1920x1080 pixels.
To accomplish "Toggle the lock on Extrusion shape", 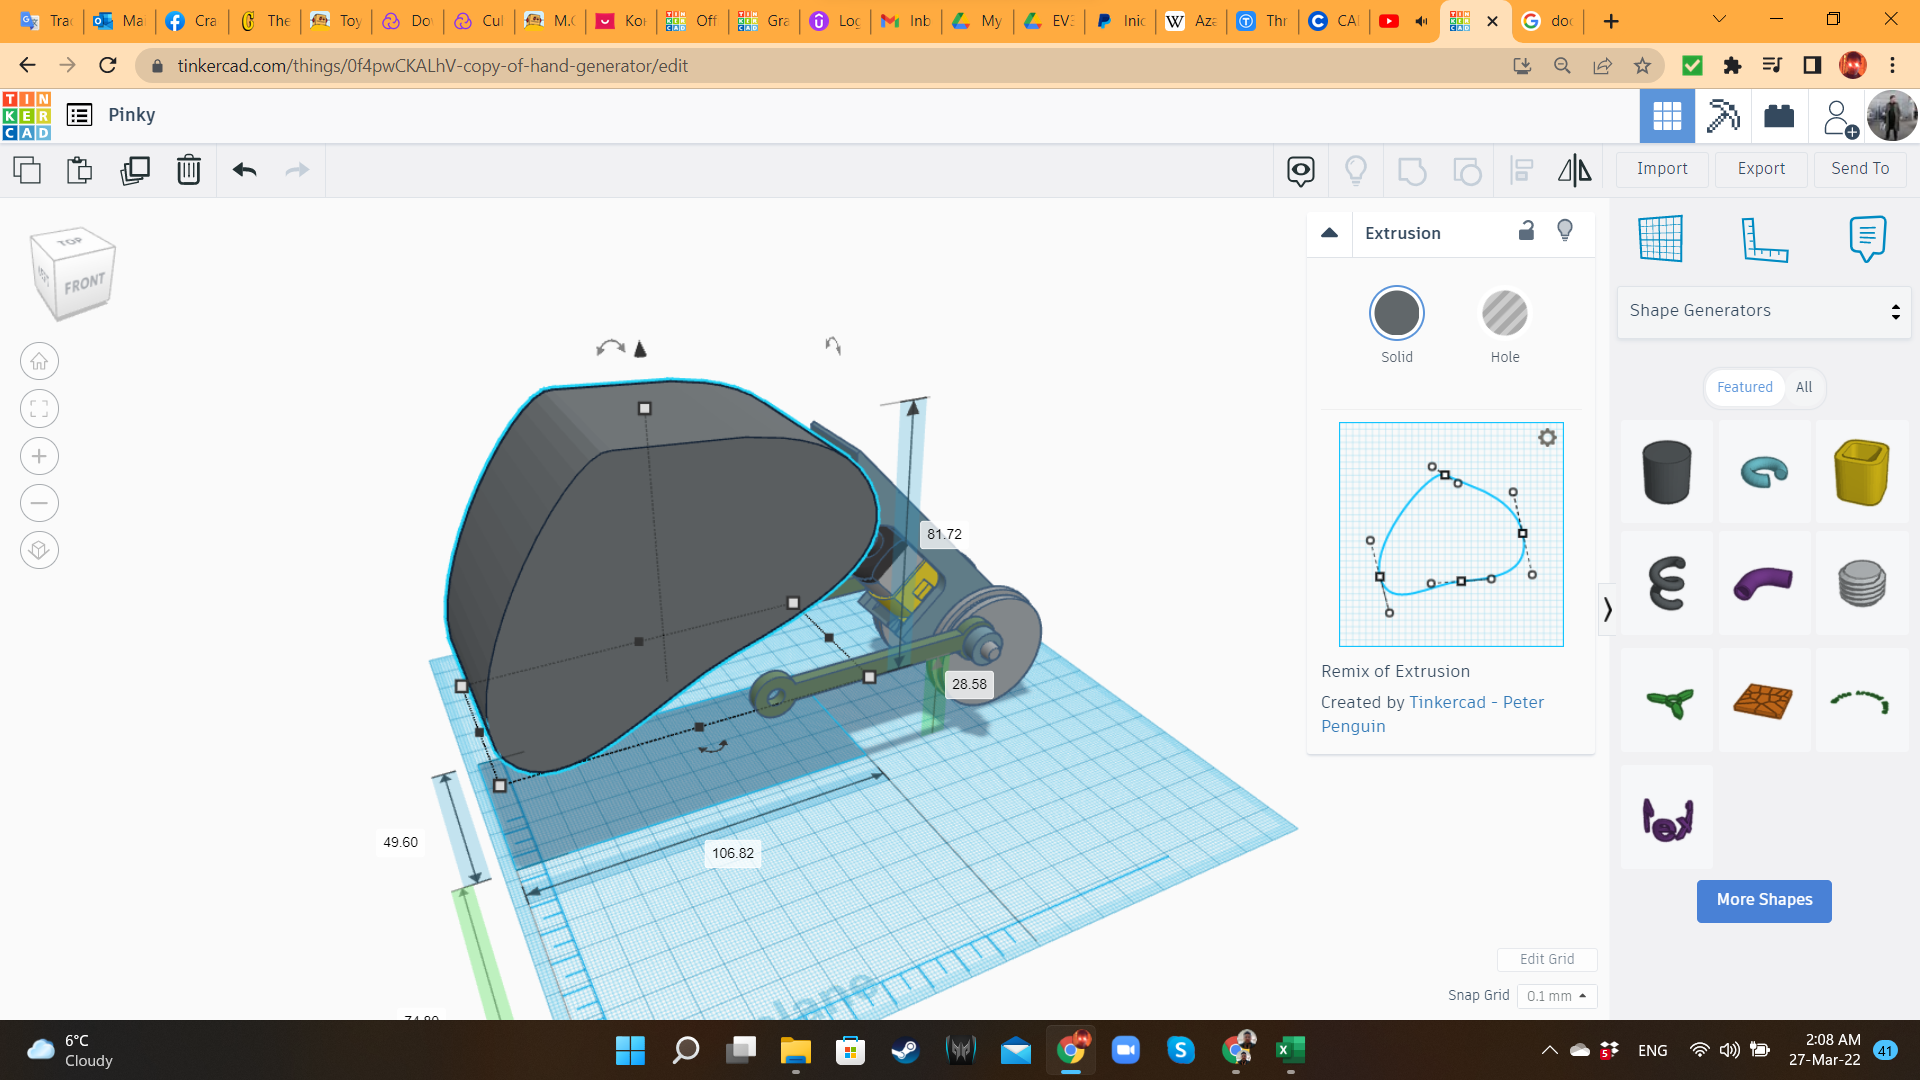I will point(1526,231).
